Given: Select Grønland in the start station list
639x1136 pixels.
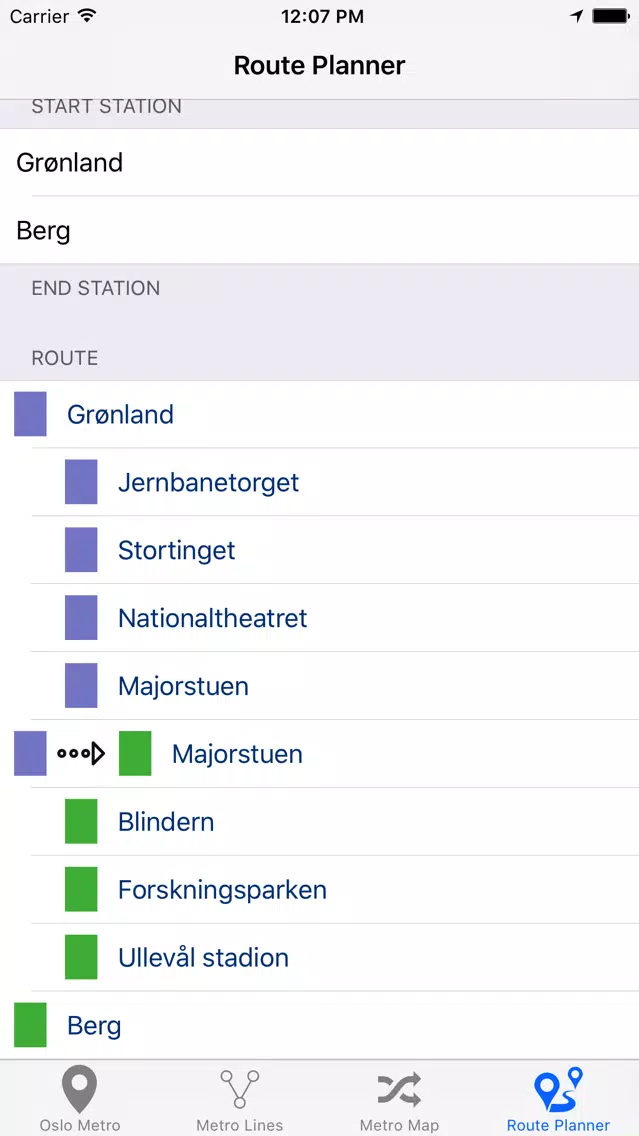Looking at the screenshot, I should pos(320,162).
